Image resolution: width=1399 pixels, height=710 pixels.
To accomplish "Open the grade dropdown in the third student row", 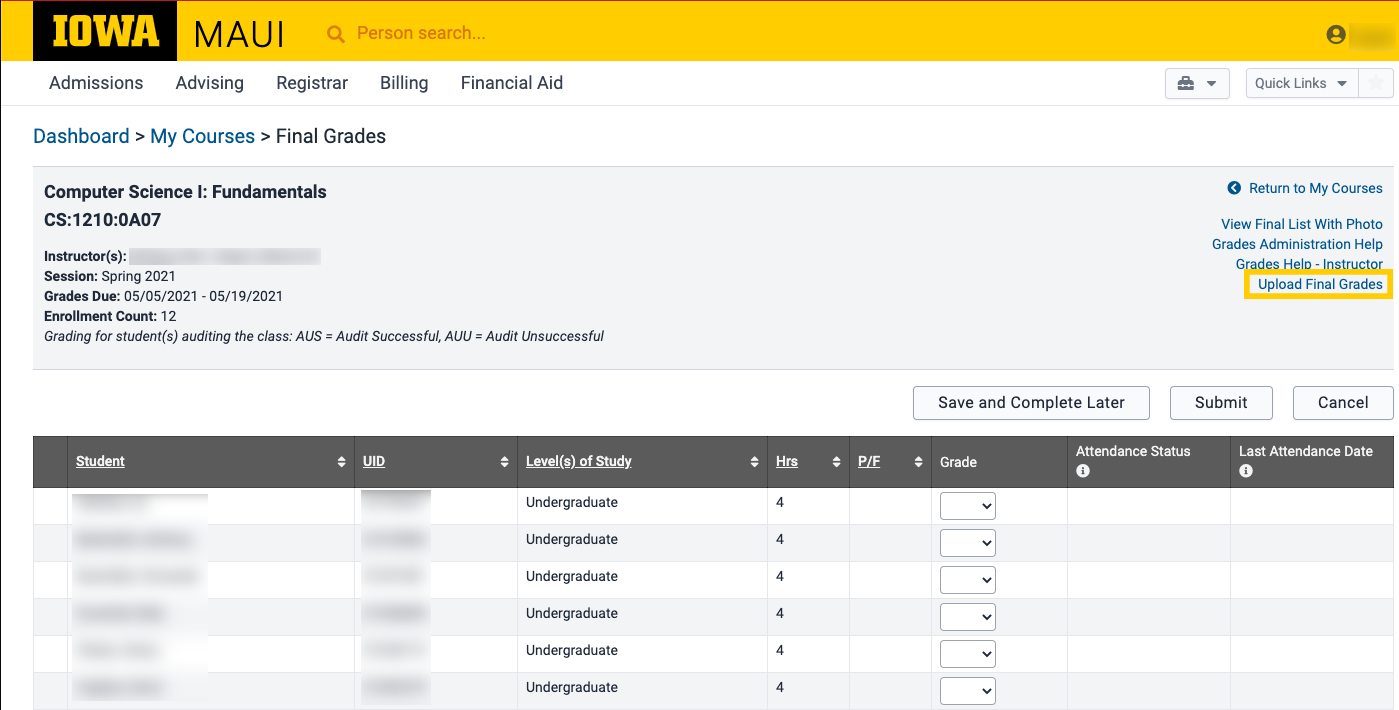I will coord(967,581).
